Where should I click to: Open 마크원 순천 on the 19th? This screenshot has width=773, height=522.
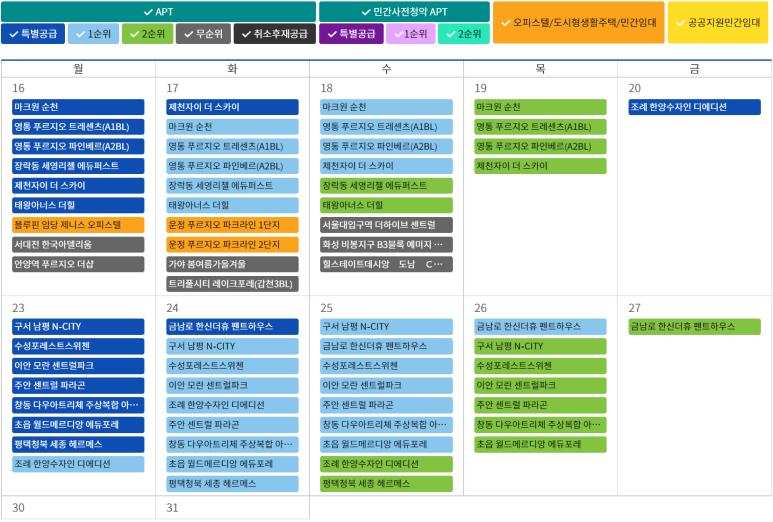[x=540, y=107]
